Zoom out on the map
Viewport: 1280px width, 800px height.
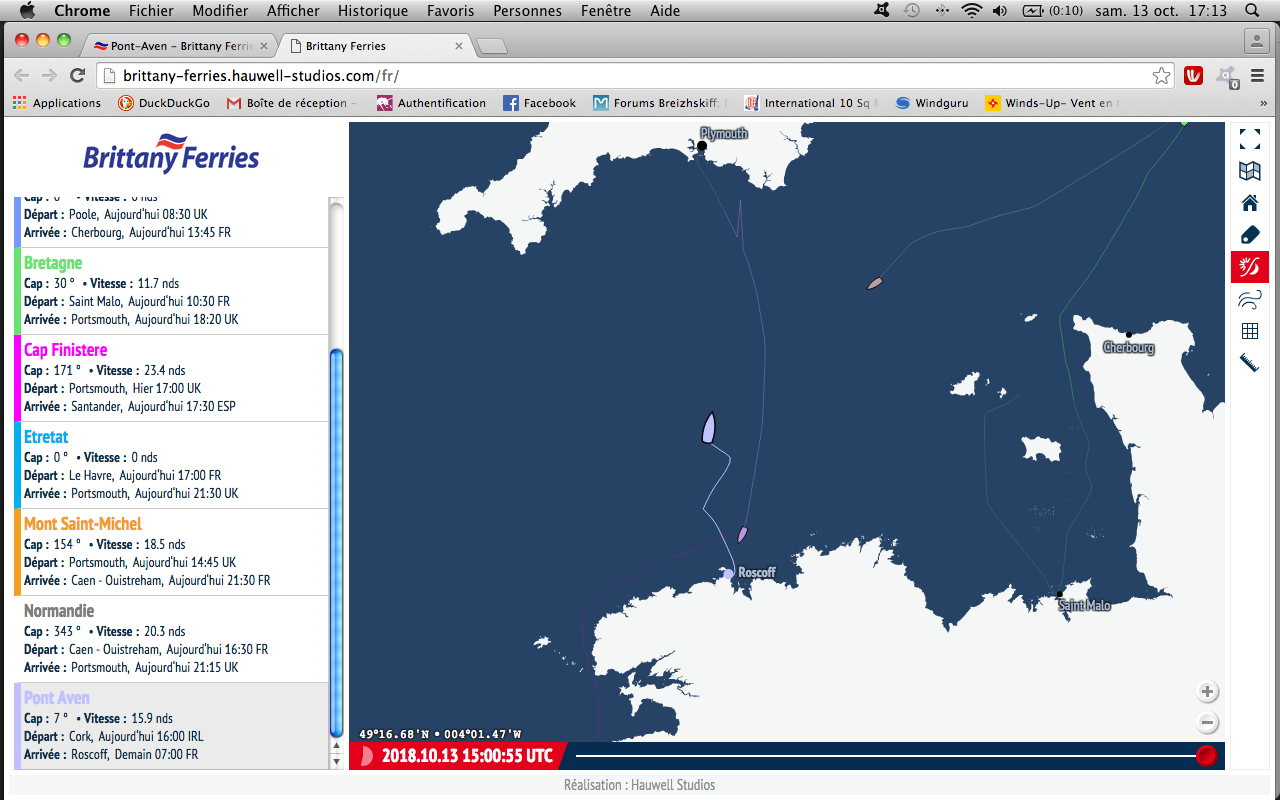click(1207, 723)
